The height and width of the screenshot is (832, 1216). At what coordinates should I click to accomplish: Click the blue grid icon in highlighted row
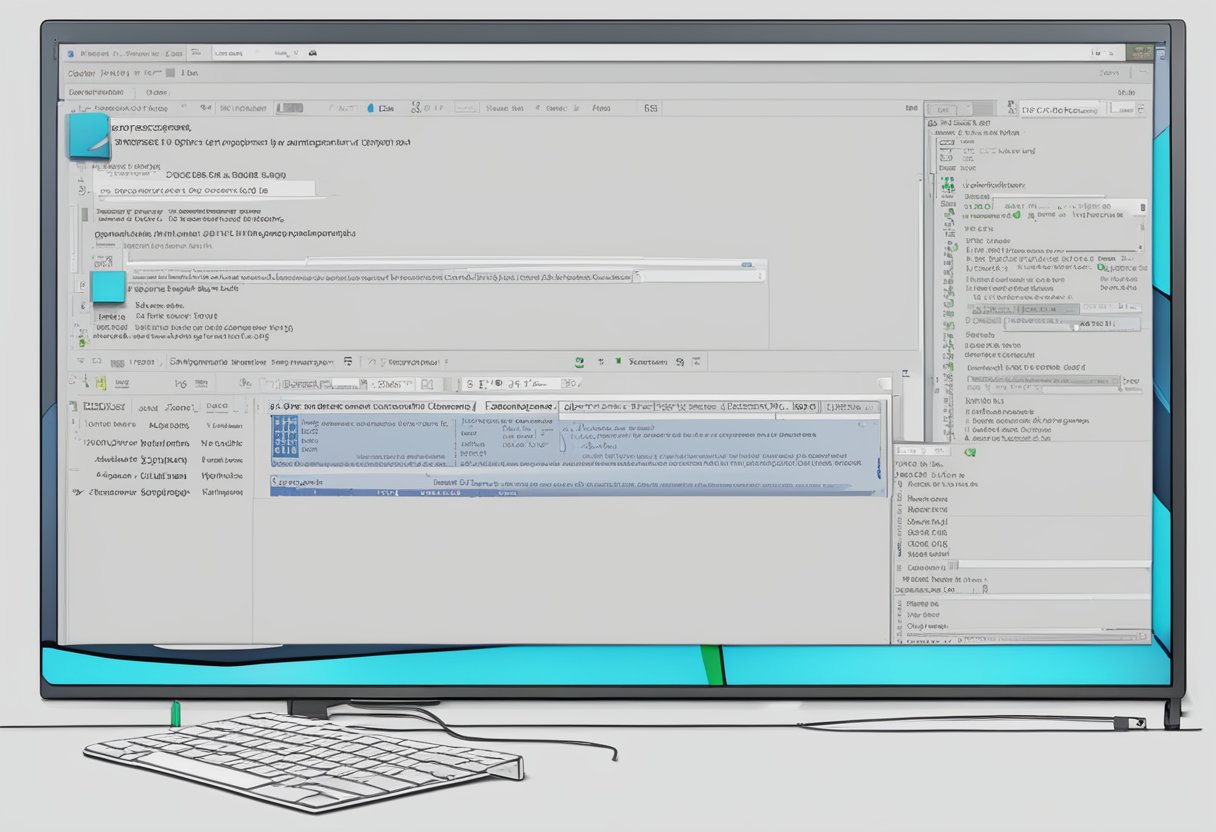[284, 441]
